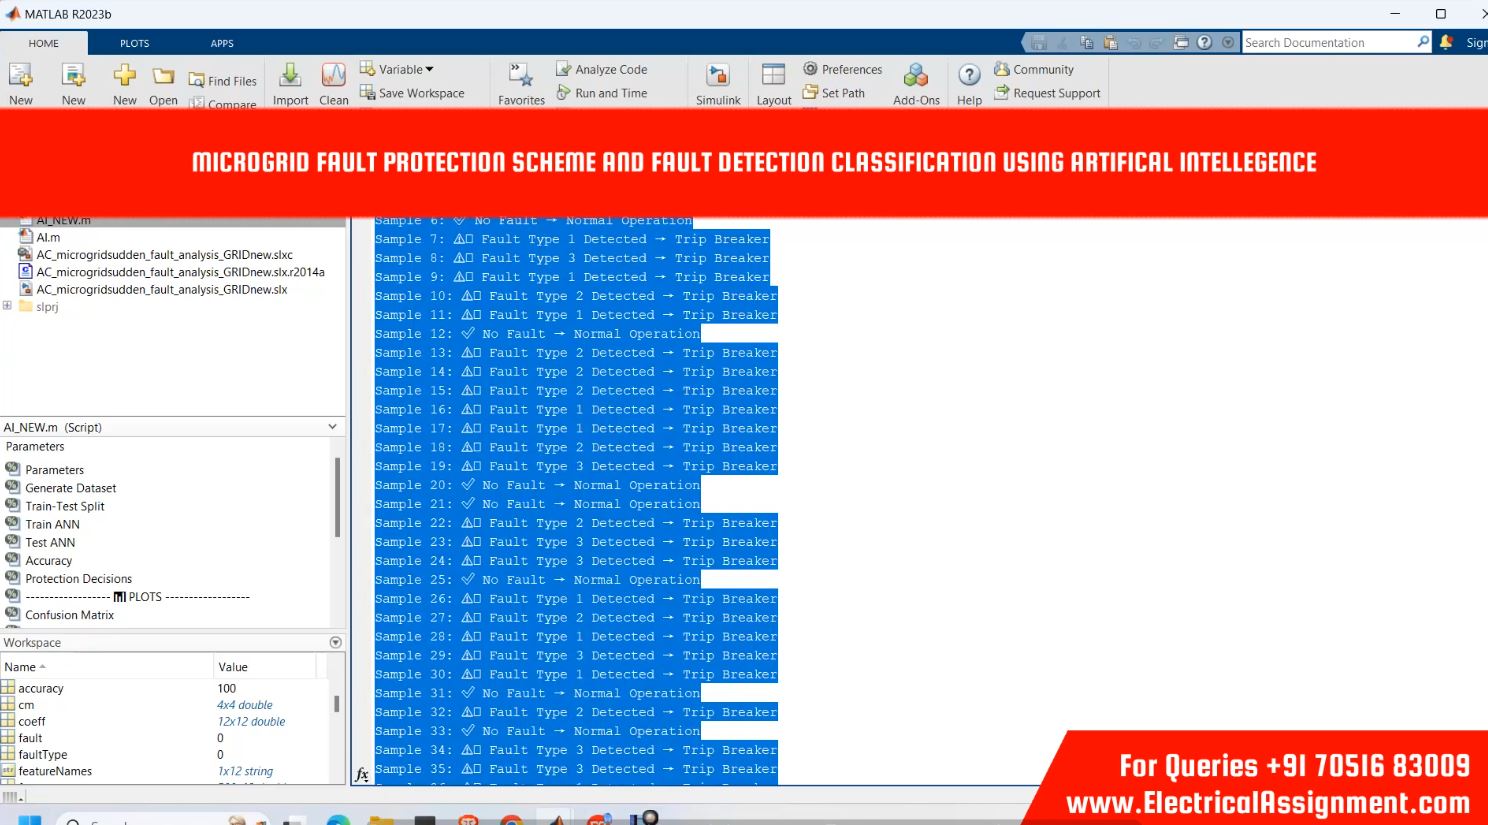Switch to the APPS tab
This screenshot has width=1488, height=825.
222,43
